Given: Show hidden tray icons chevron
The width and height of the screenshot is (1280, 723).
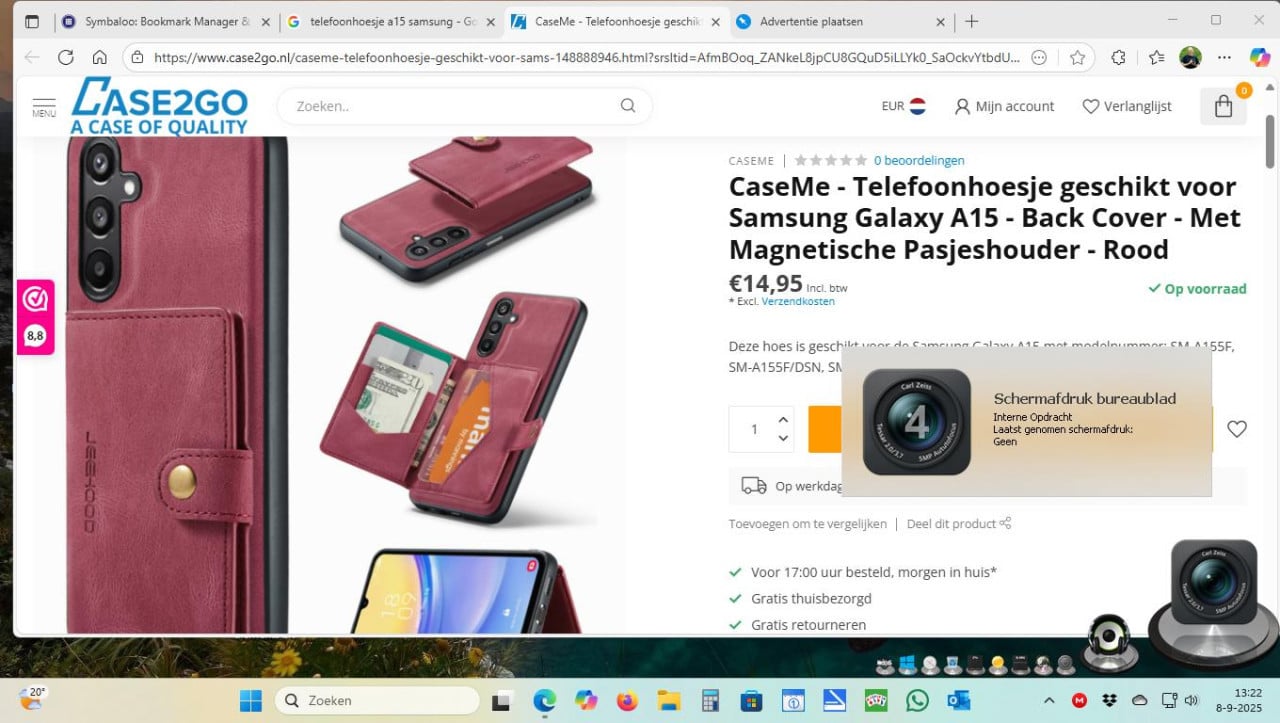Looking at the screenshot, I should point(1049,700).
